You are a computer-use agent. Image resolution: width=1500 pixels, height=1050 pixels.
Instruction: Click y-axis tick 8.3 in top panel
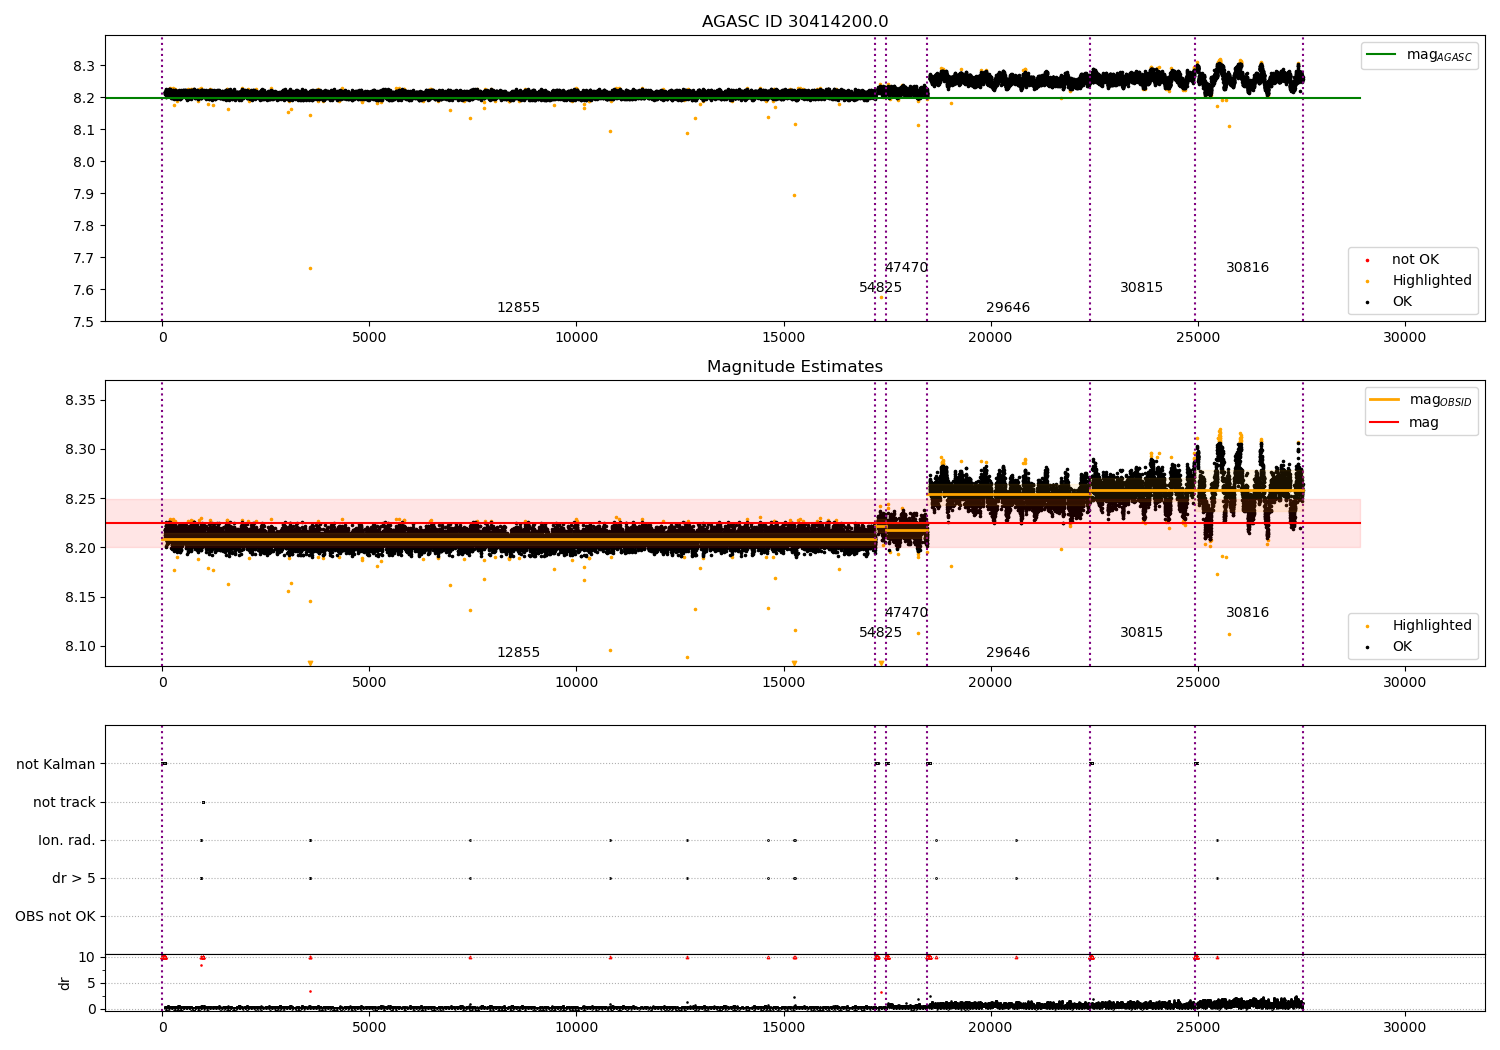[x=84, y=66]
